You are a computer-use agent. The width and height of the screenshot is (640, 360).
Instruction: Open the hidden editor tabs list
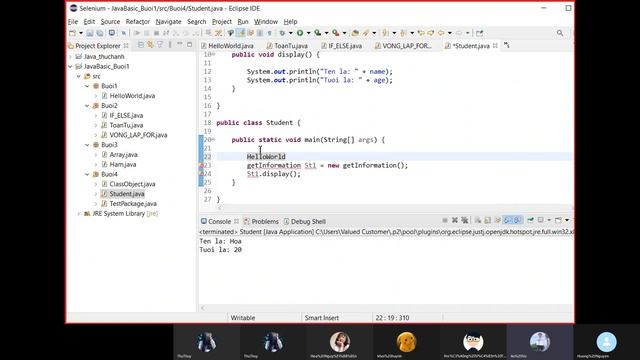point(507,45)
